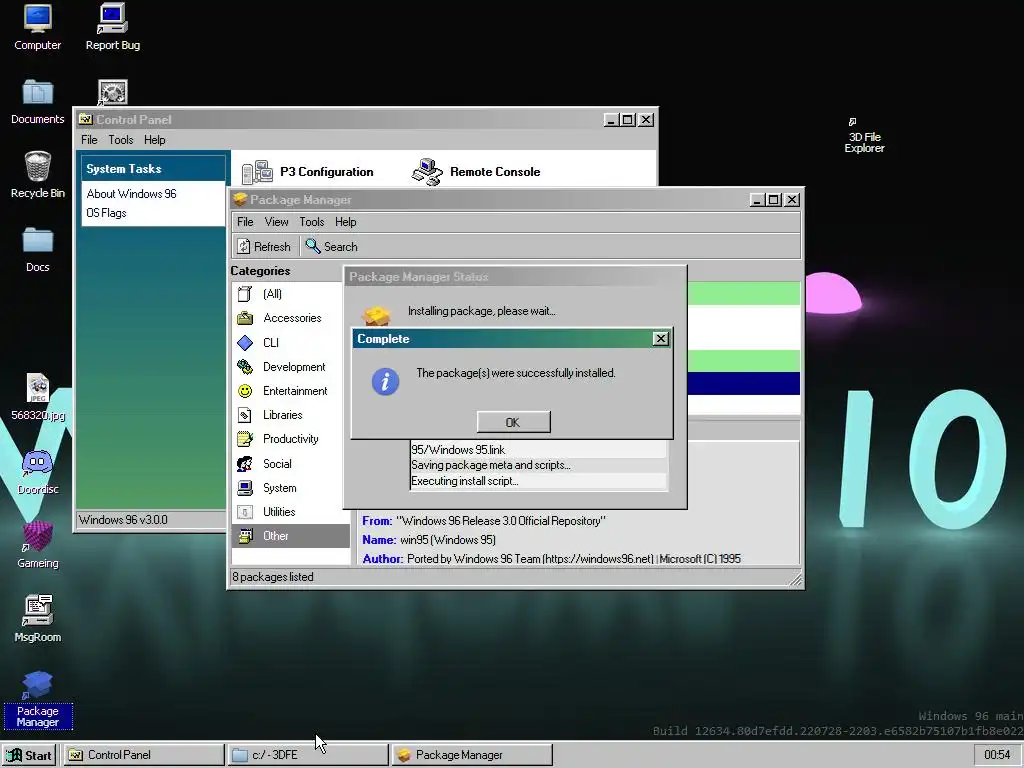Select the dark blue highlighted package row
1024x768 pixels.
click(x=744, y=383)
